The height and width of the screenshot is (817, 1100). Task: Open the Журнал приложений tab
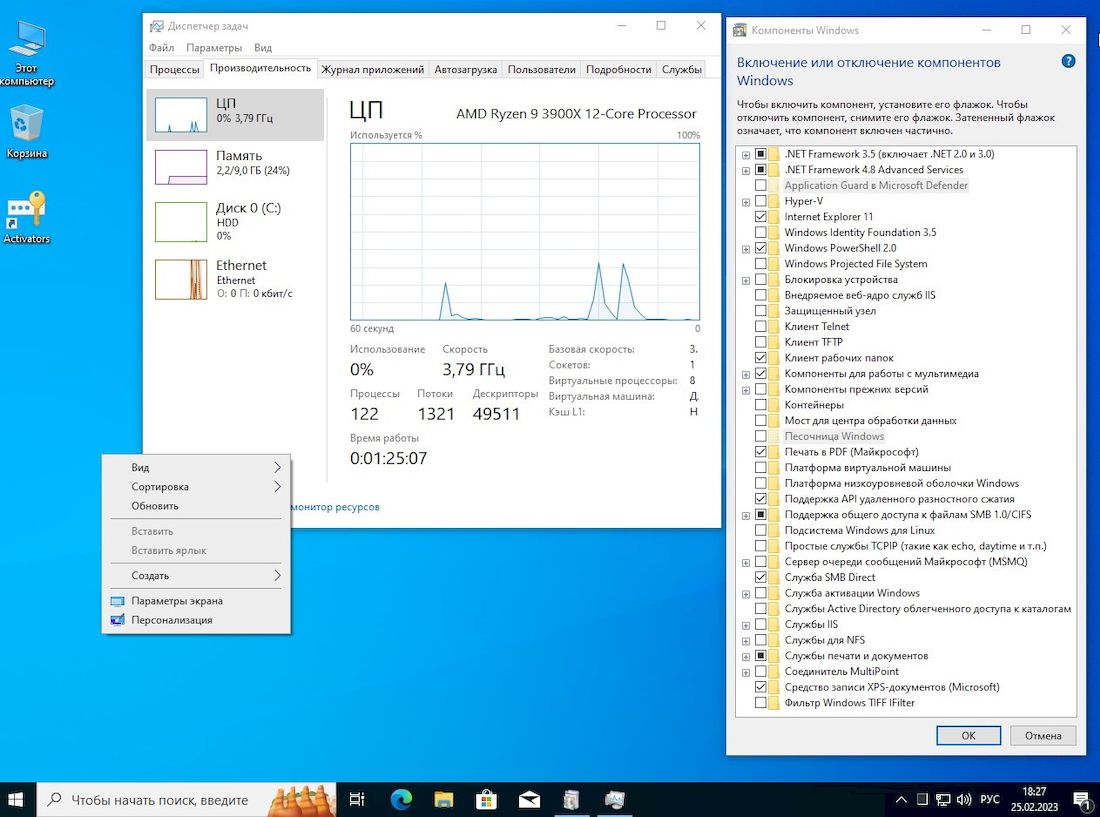pos(373,69)
